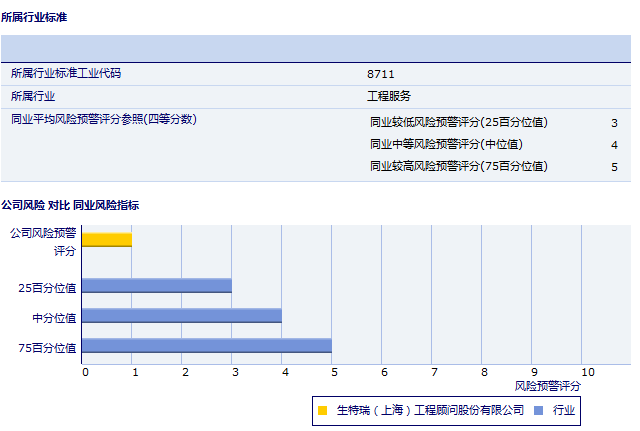The width and height of the screenshot is (640, 431).
Task: Click the industry code value 8711
Action: [381, 74]
